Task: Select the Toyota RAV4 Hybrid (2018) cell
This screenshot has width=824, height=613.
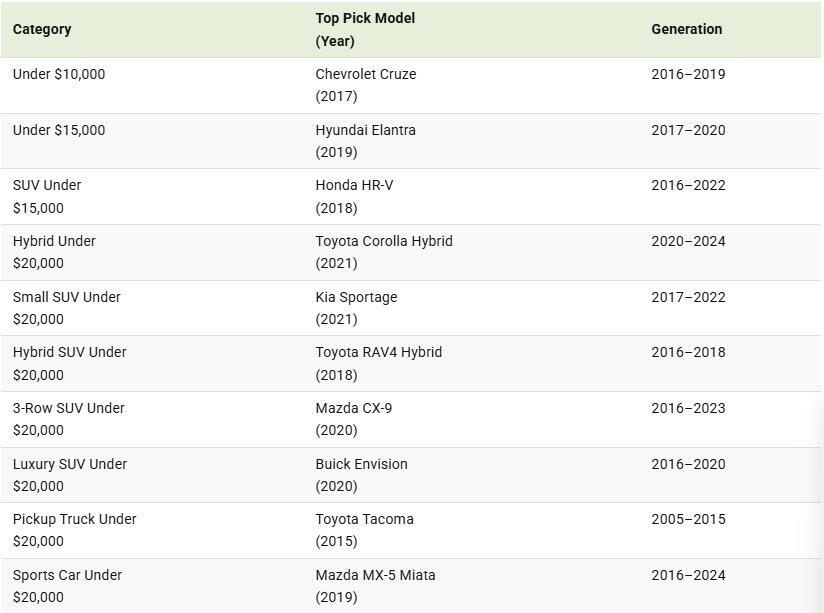Action: 378,363
